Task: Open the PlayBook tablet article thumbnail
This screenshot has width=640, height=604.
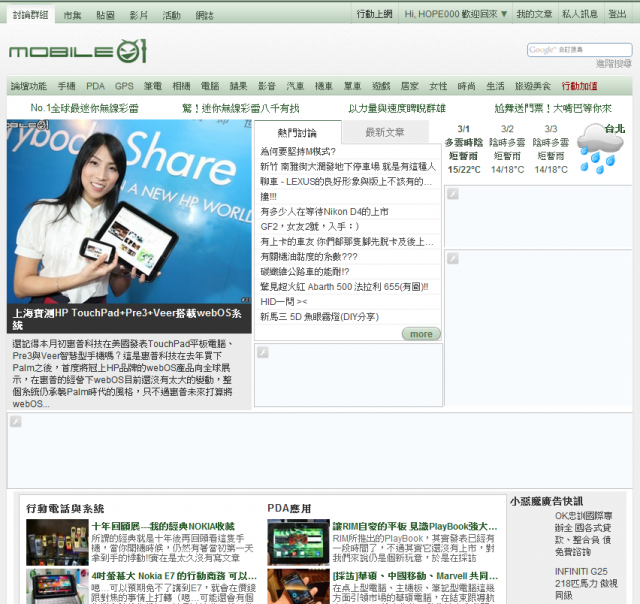Action: tap(298, 542)
